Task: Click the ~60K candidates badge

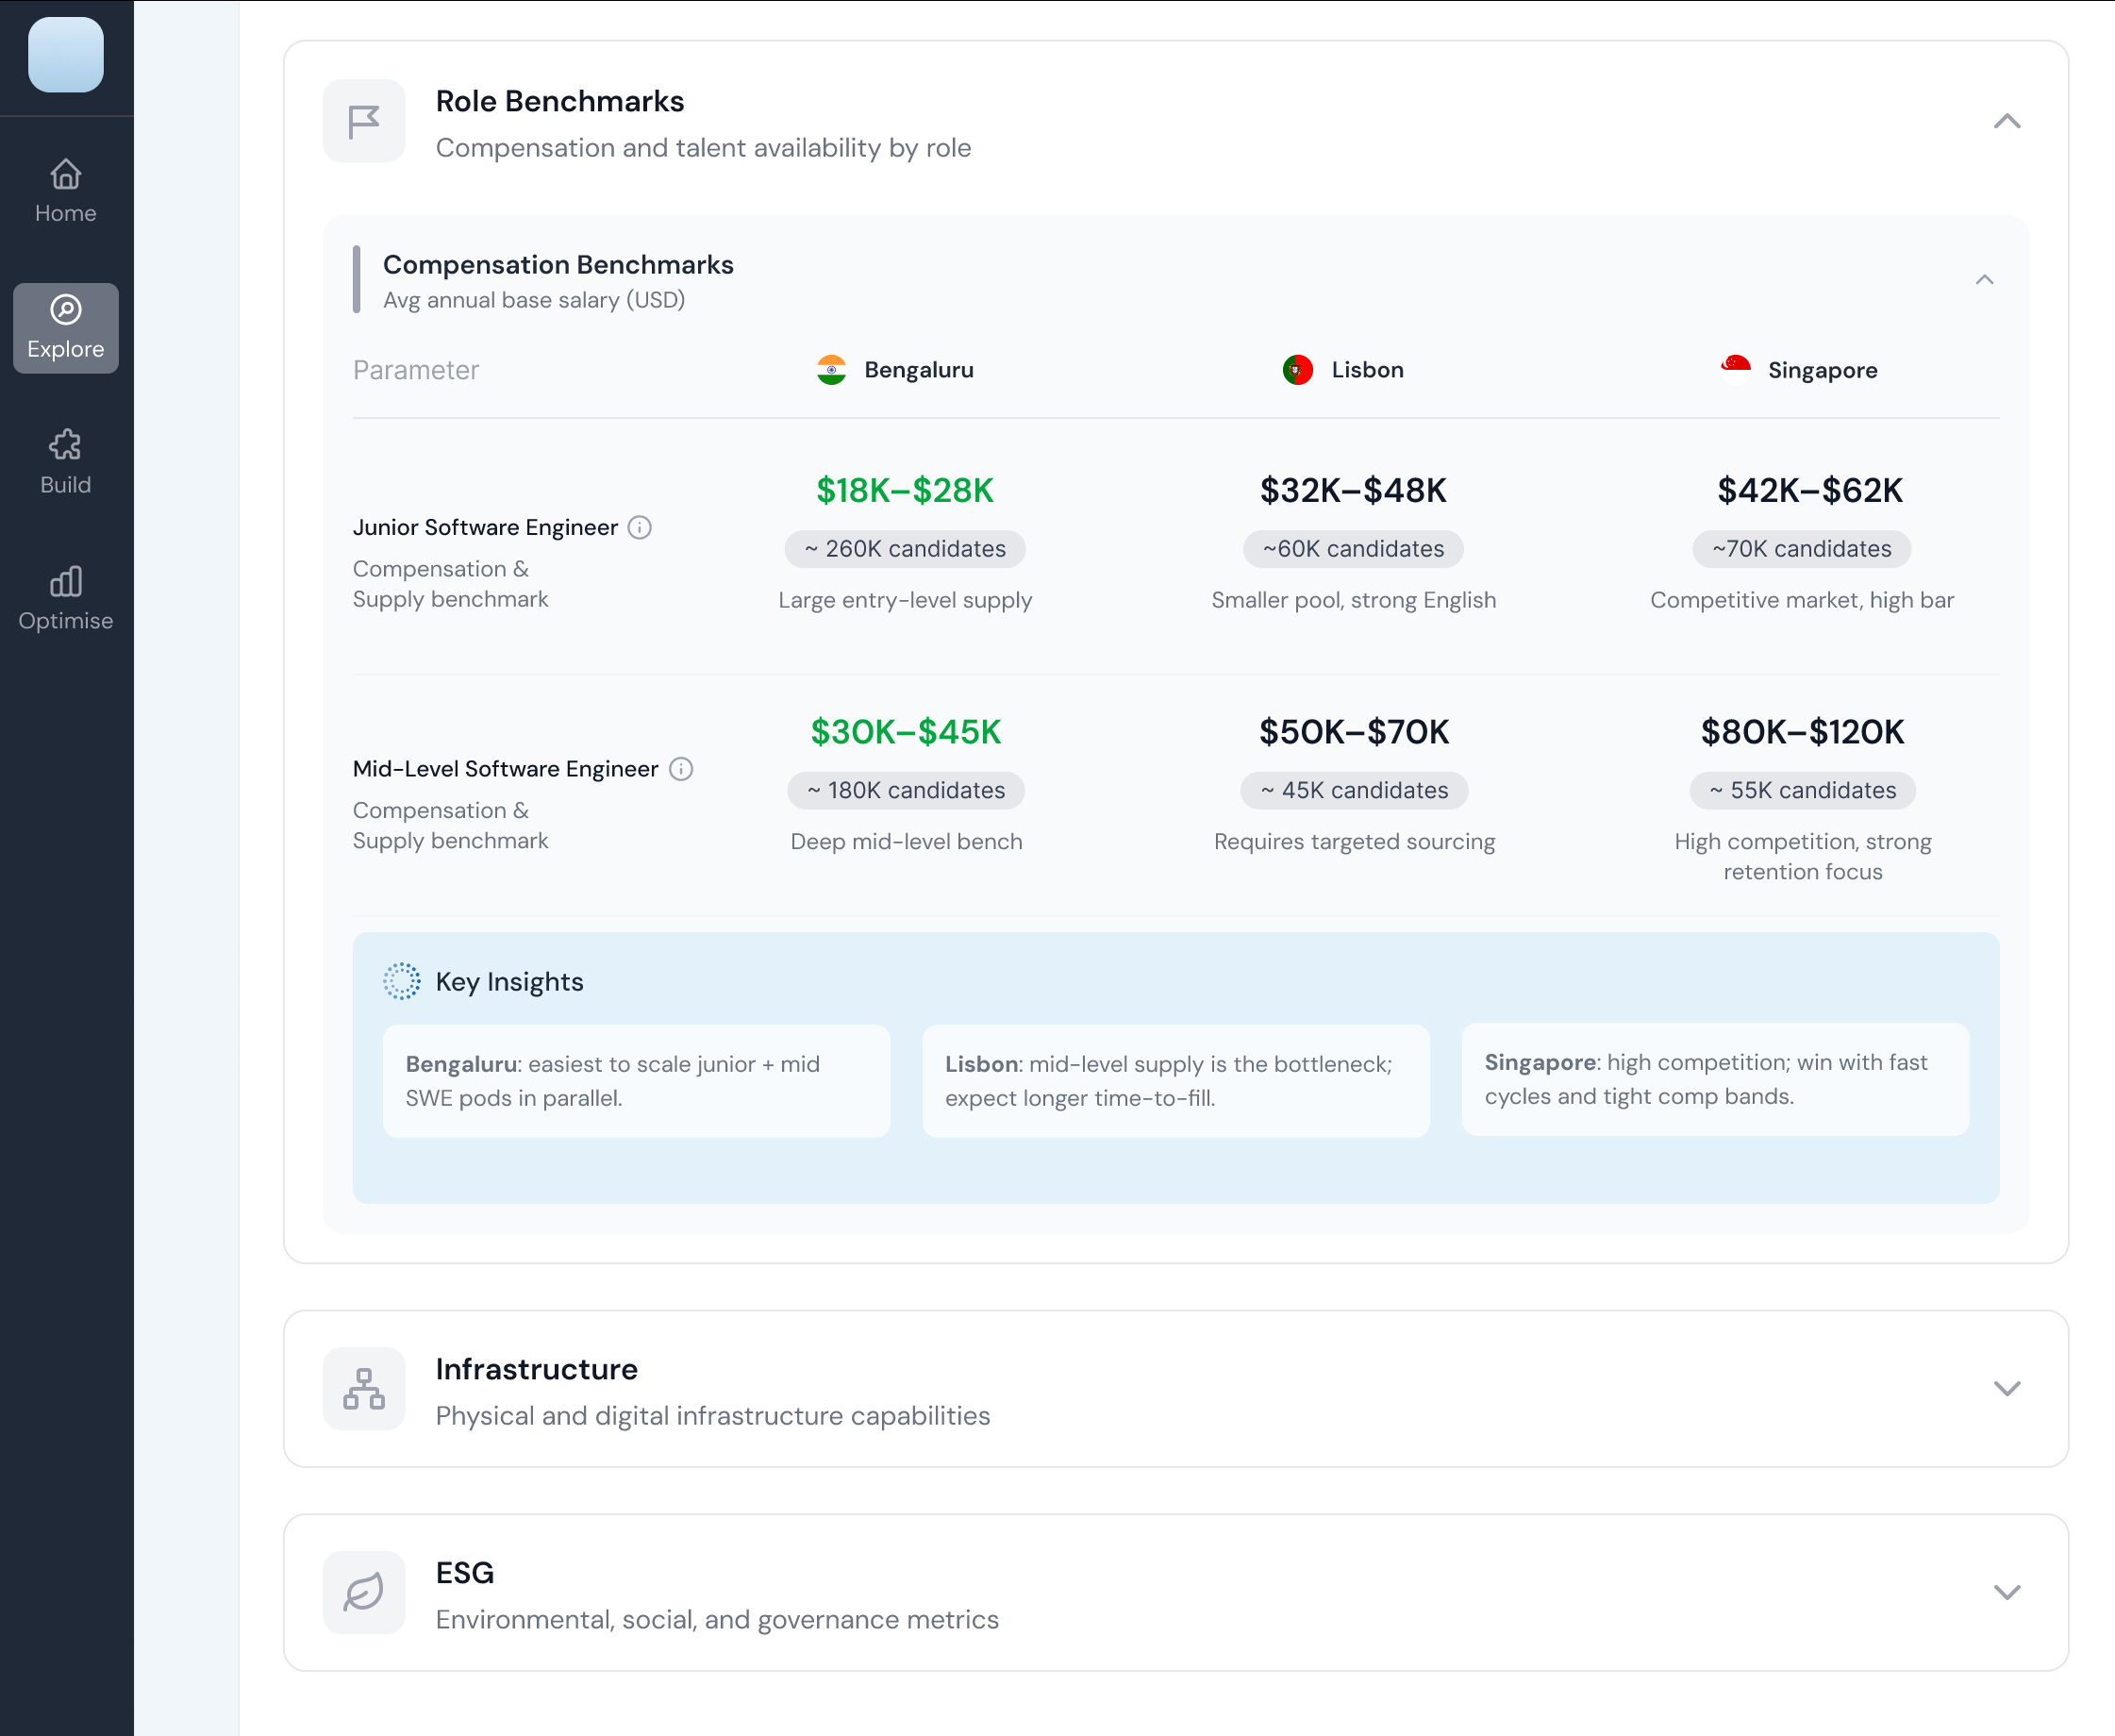Action: tap(1353, 549)
